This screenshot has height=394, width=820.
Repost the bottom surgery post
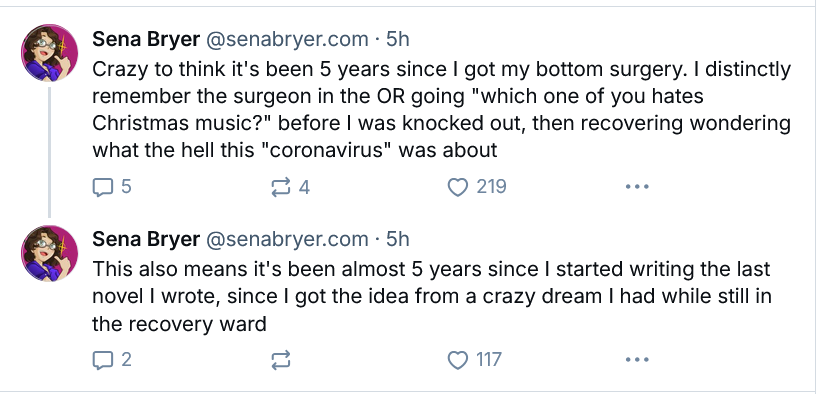(x=290, y=187)
